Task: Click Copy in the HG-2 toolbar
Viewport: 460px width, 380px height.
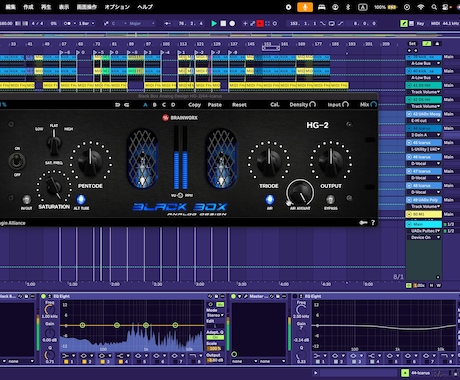Action: (x=194, y=105)
